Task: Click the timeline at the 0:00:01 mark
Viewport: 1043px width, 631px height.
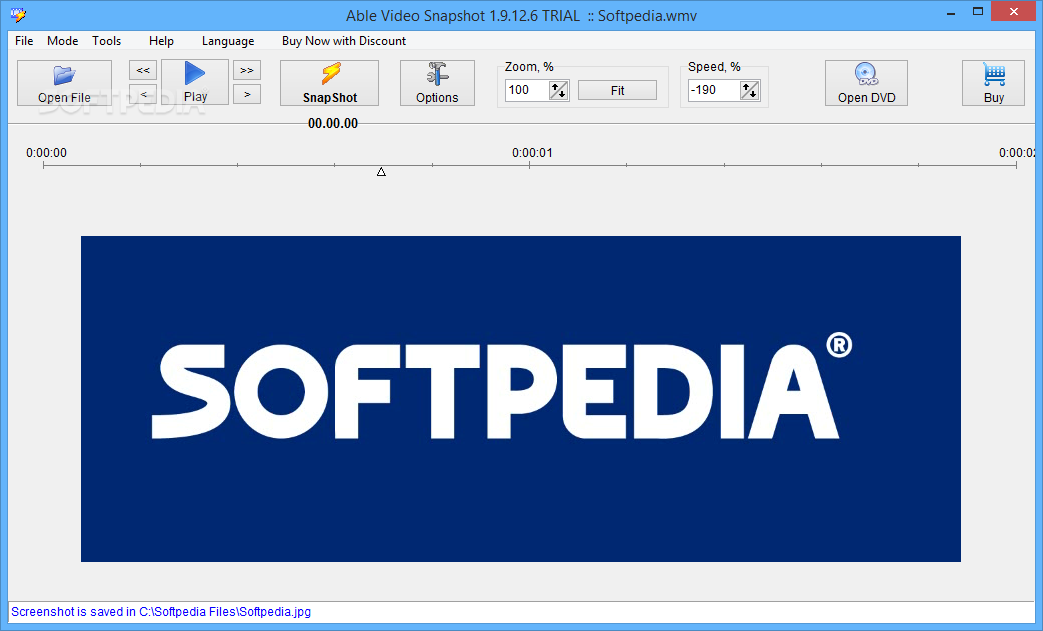Action: pos(529,165)
